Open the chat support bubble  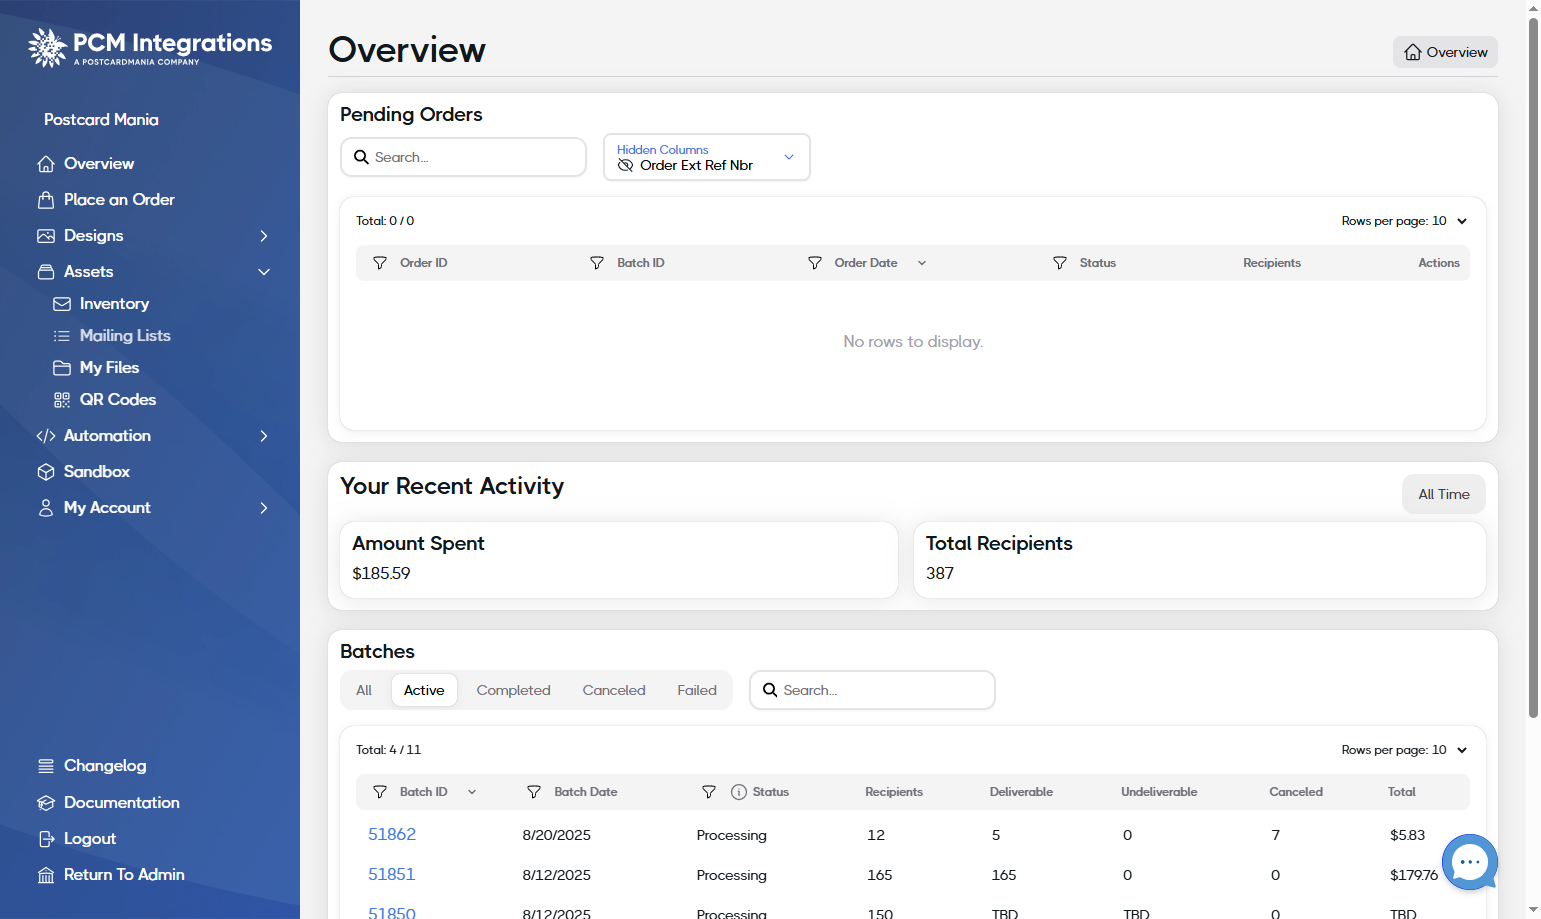tap(1470, 862)
